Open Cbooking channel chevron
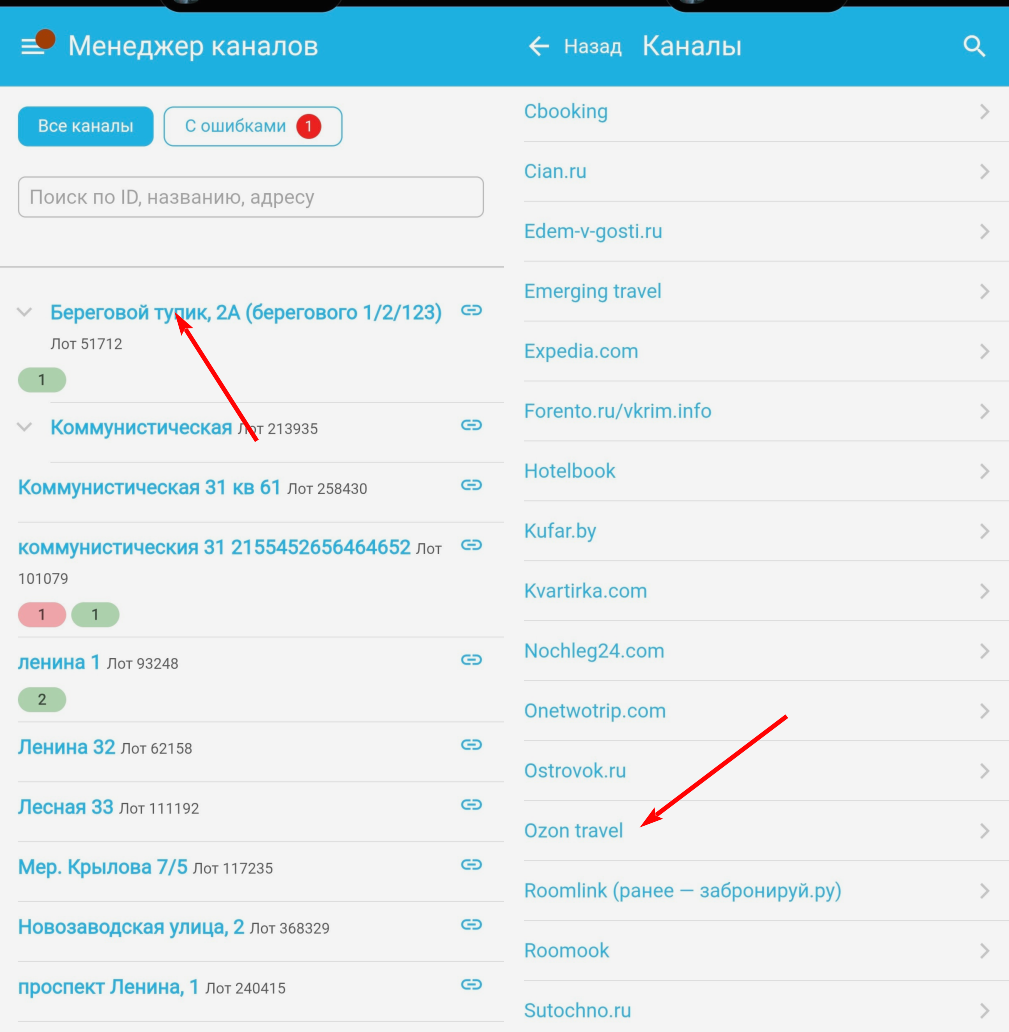 click(984, 111)
